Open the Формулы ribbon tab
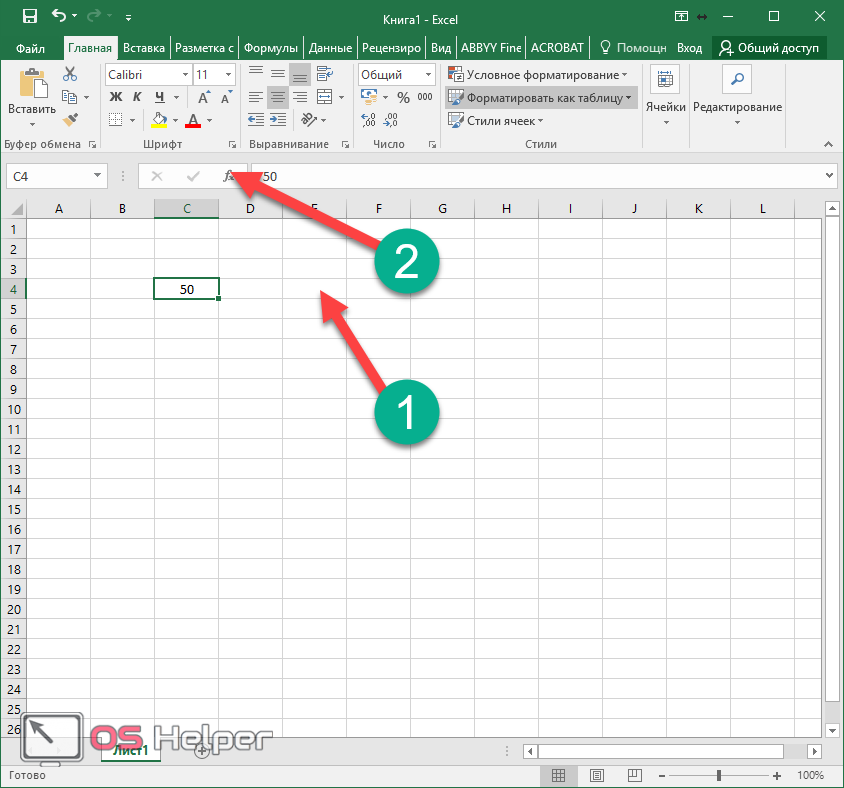 [271, 47]
